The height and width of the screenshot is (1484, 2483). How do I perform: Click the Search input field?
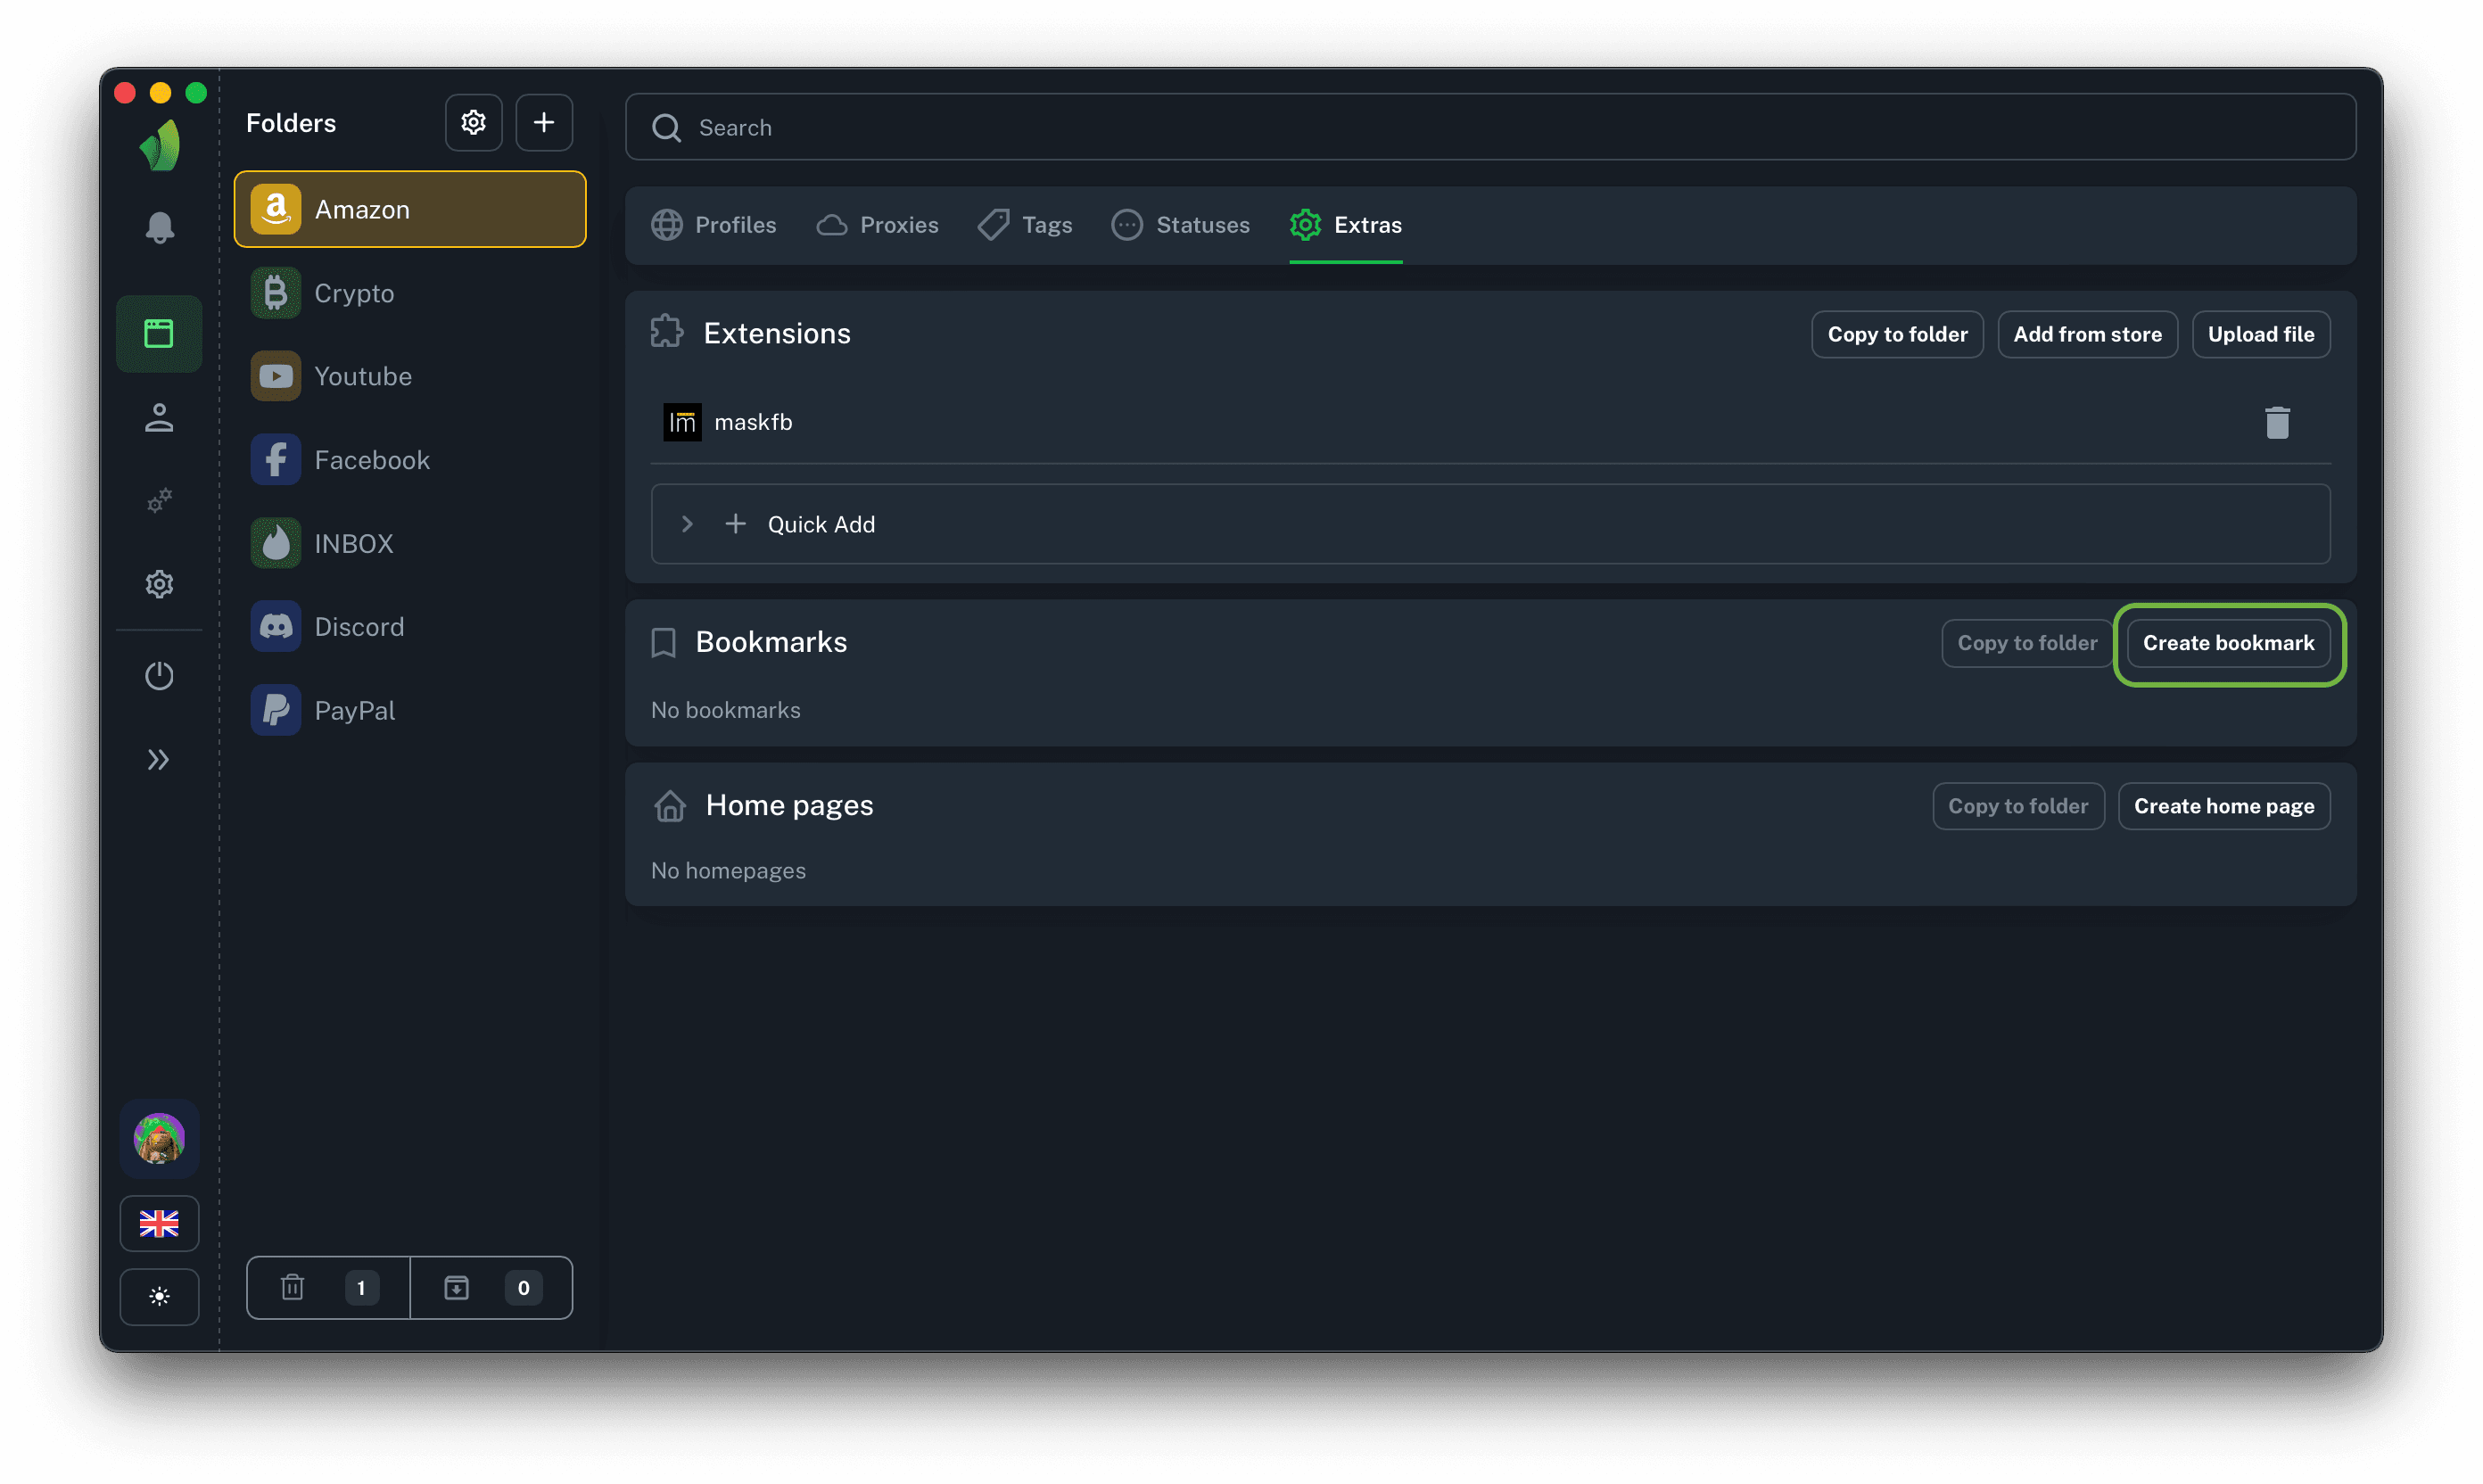click(x=1490, y=128)
